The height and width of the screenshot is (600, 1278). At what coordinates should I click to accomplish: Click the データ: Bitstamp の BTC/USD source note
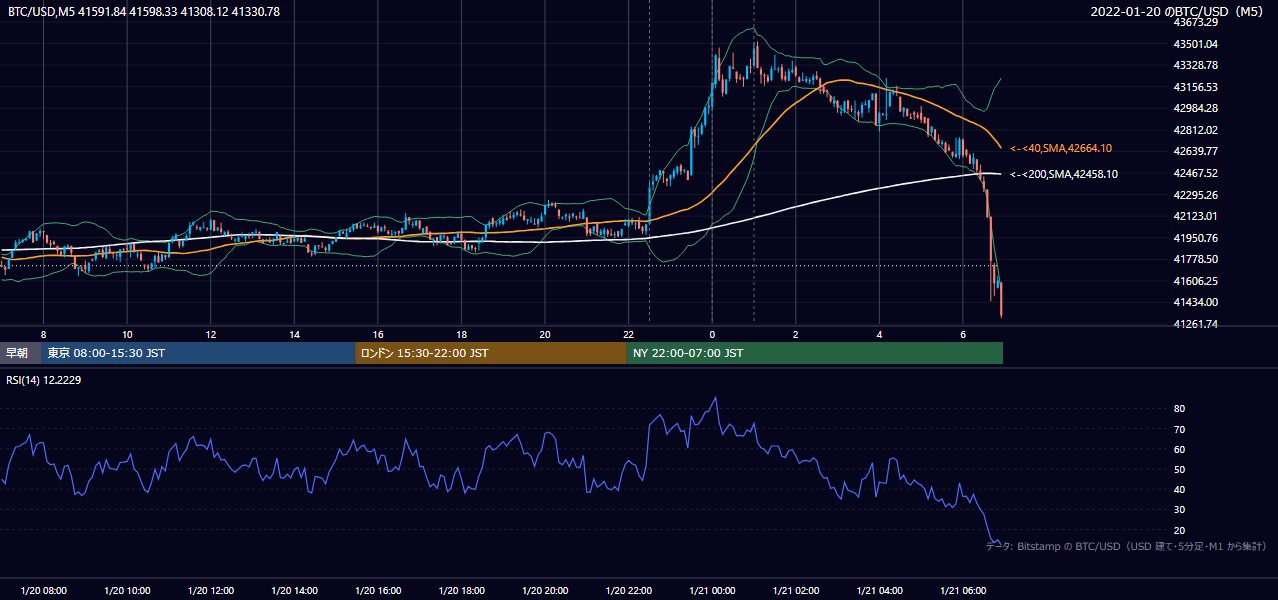[x=1127, y=546]
